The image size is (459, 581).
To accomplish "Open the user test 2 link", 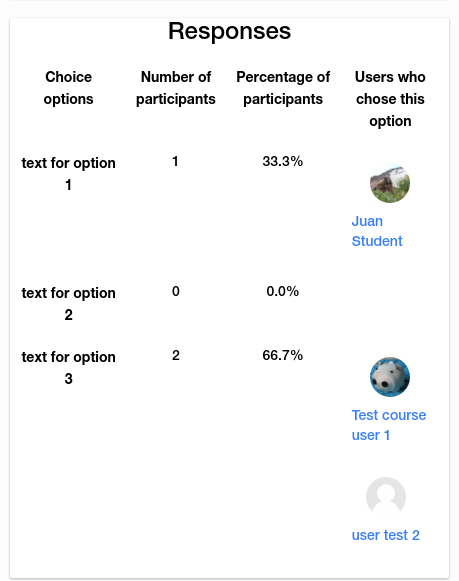I will point(386,535).
